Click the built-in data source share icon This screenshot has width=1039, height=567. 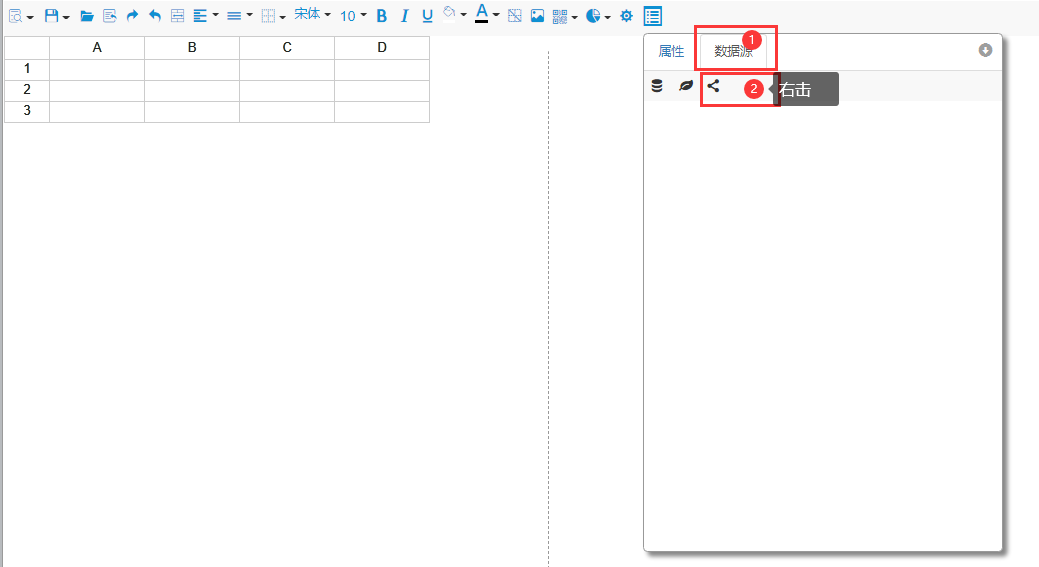pyautogui.click(x=713, y=85)
